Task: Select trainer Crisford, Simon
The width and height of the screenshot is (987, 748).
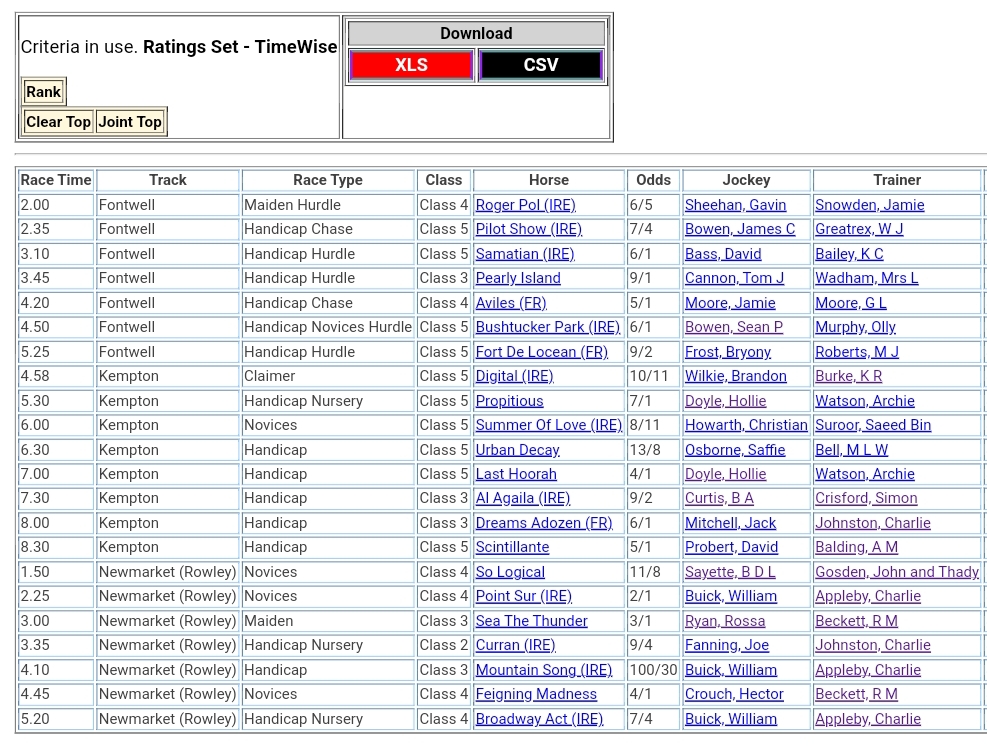Action: [x=866, y=498]
